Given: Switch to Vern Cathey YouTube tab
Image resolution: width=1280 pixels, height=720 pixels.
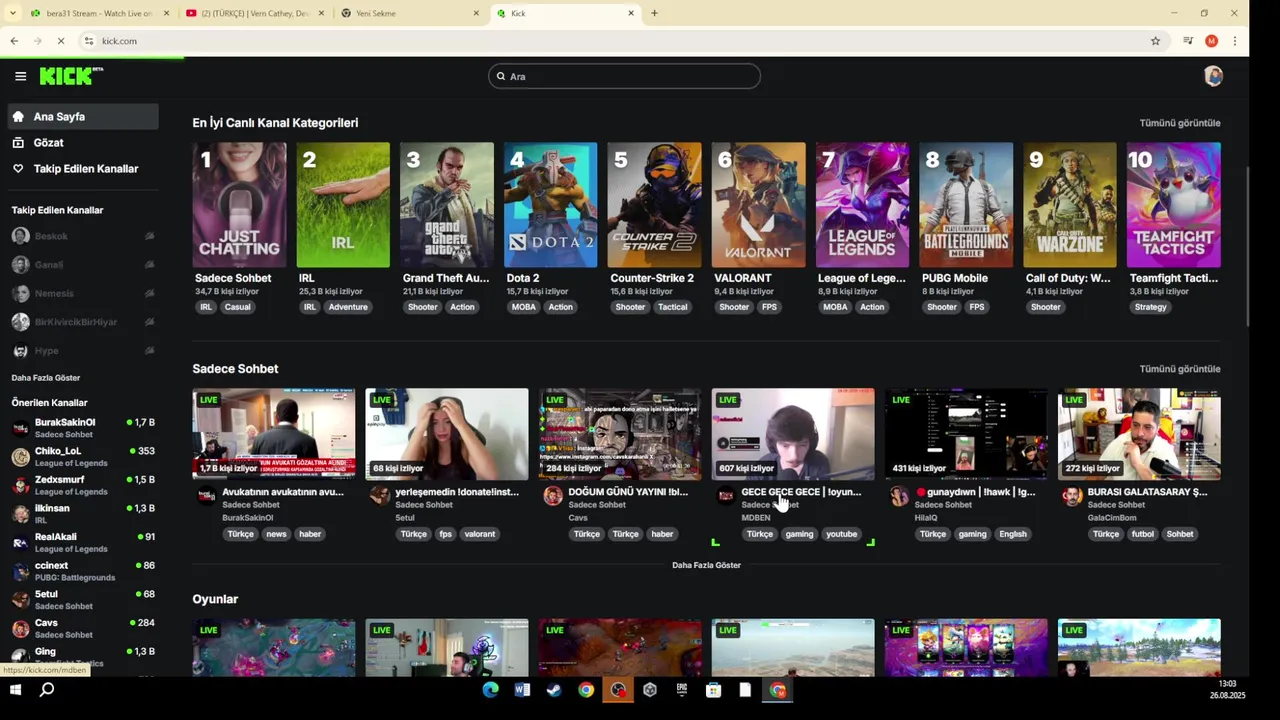Looking at the screenshot, I should [255, 13].
